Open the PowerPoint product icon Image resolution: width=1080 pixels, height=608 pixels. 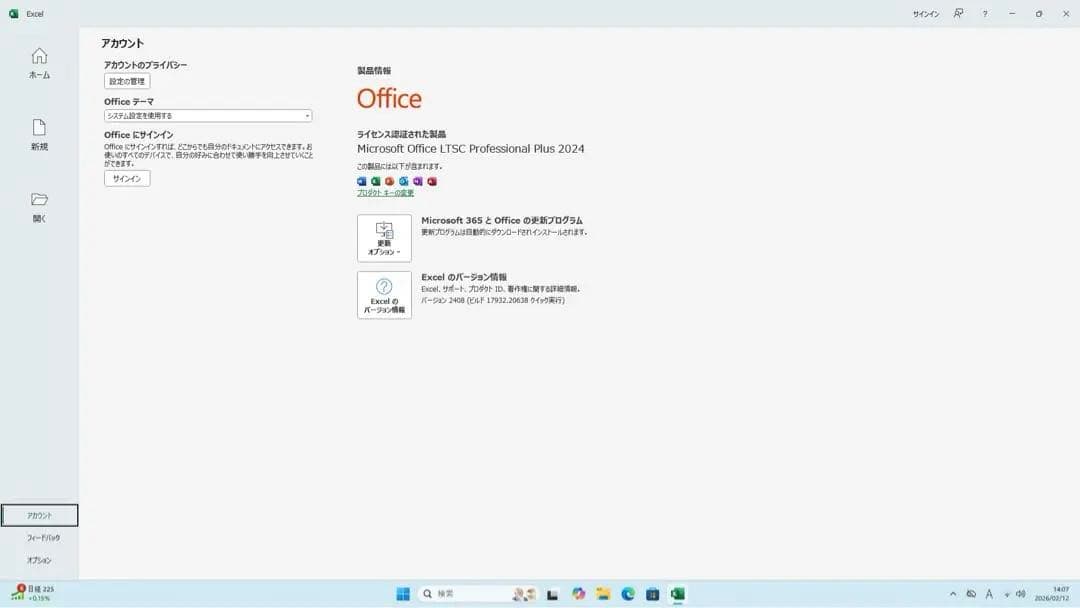pyautogui.click(x=390, y=180)
